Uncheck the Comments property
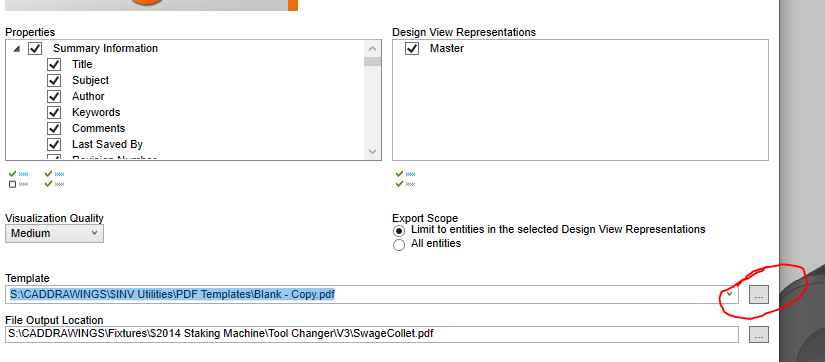 pyautogui.click(x=54, y=128)
